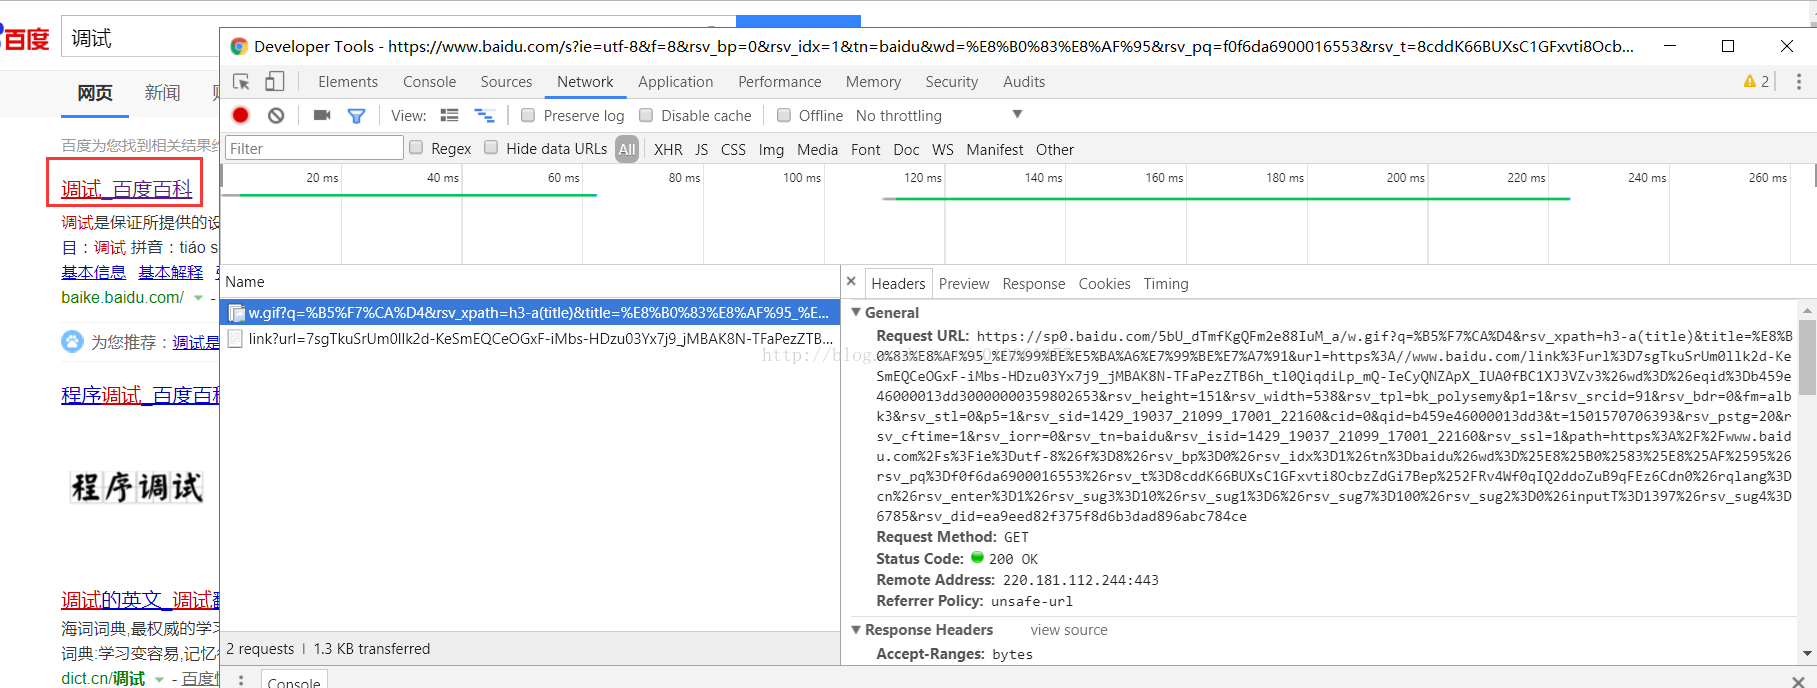Filter requests by Doc type
This screenshot has width=1817, height=688.
pos(906,149)
